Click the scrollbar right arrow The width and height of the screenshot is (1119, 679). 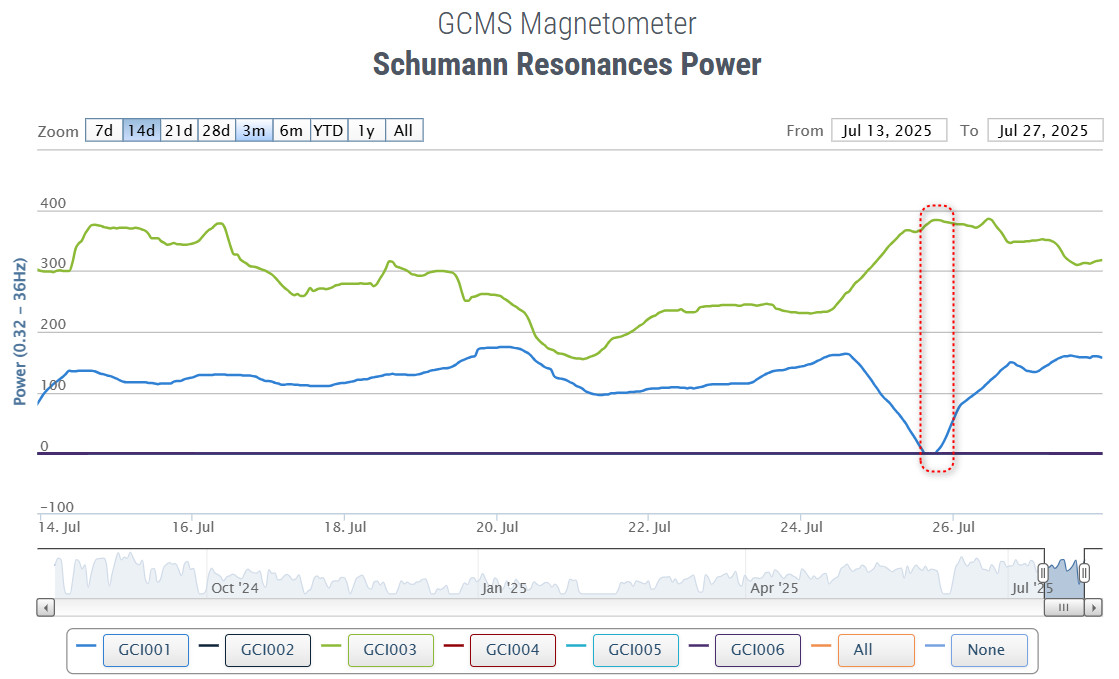1095,607
